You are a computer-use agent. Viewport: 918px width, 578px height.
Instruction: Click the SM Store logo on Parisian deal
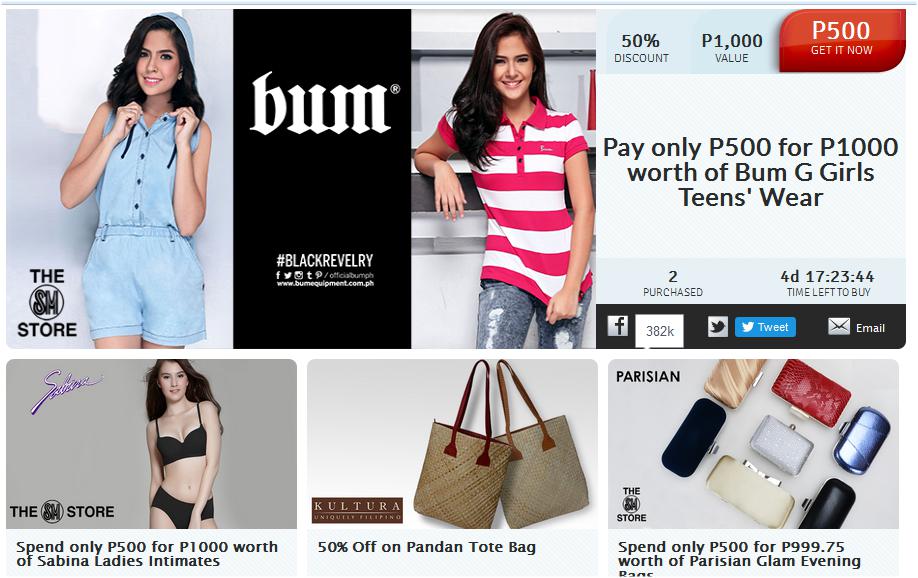coord(631,504)
